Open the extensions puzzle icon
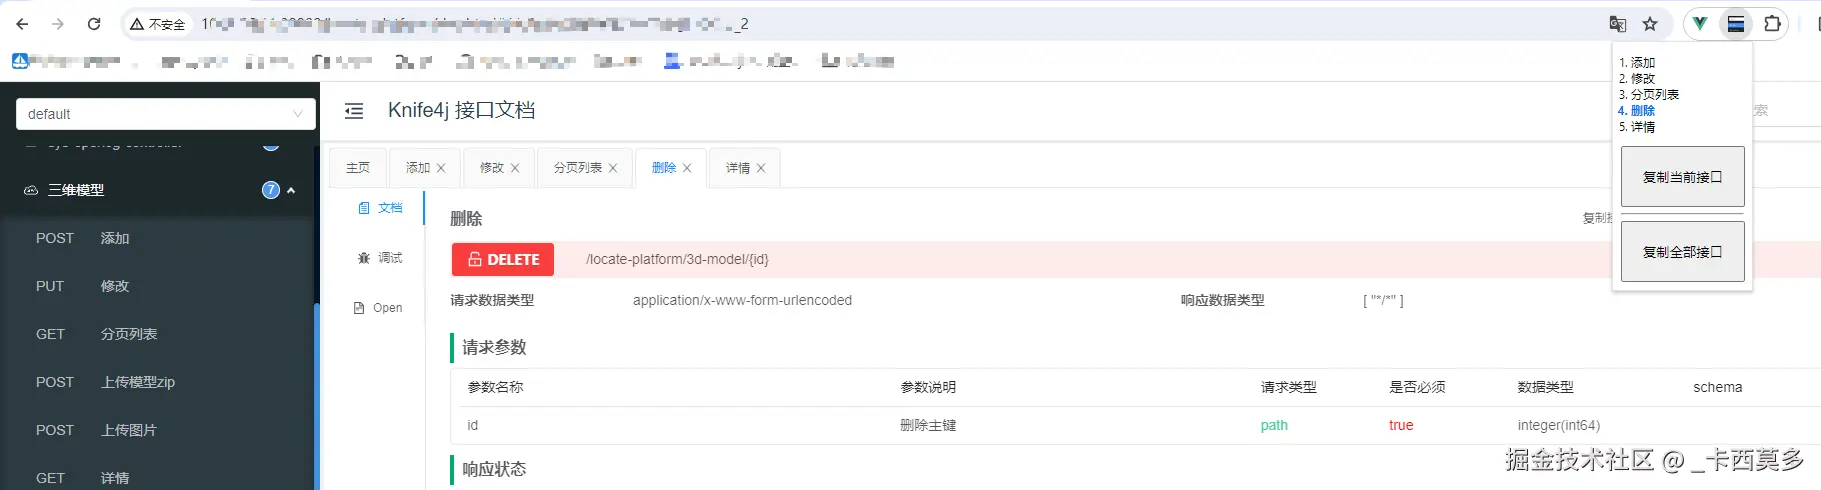 [x=1772, y=24]
